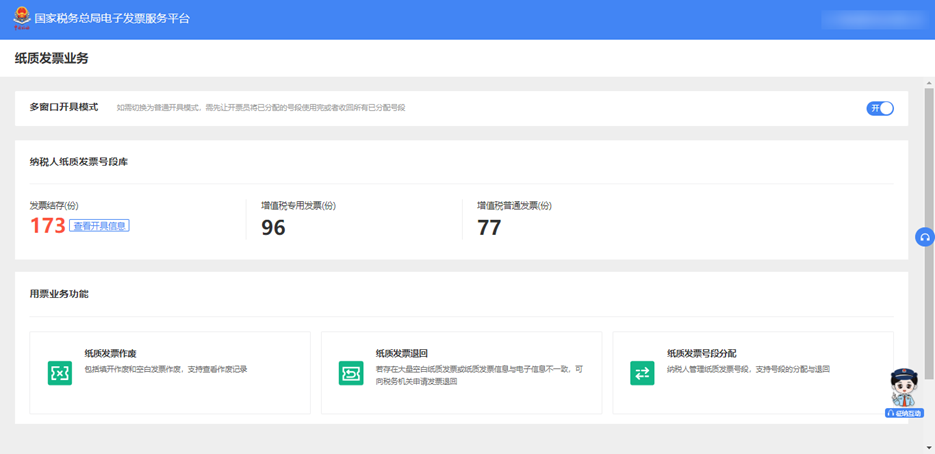Screen dimensions: 935x454
Task: Turn off the 多窗口开具模式 switch
Action: coord(880,108)
